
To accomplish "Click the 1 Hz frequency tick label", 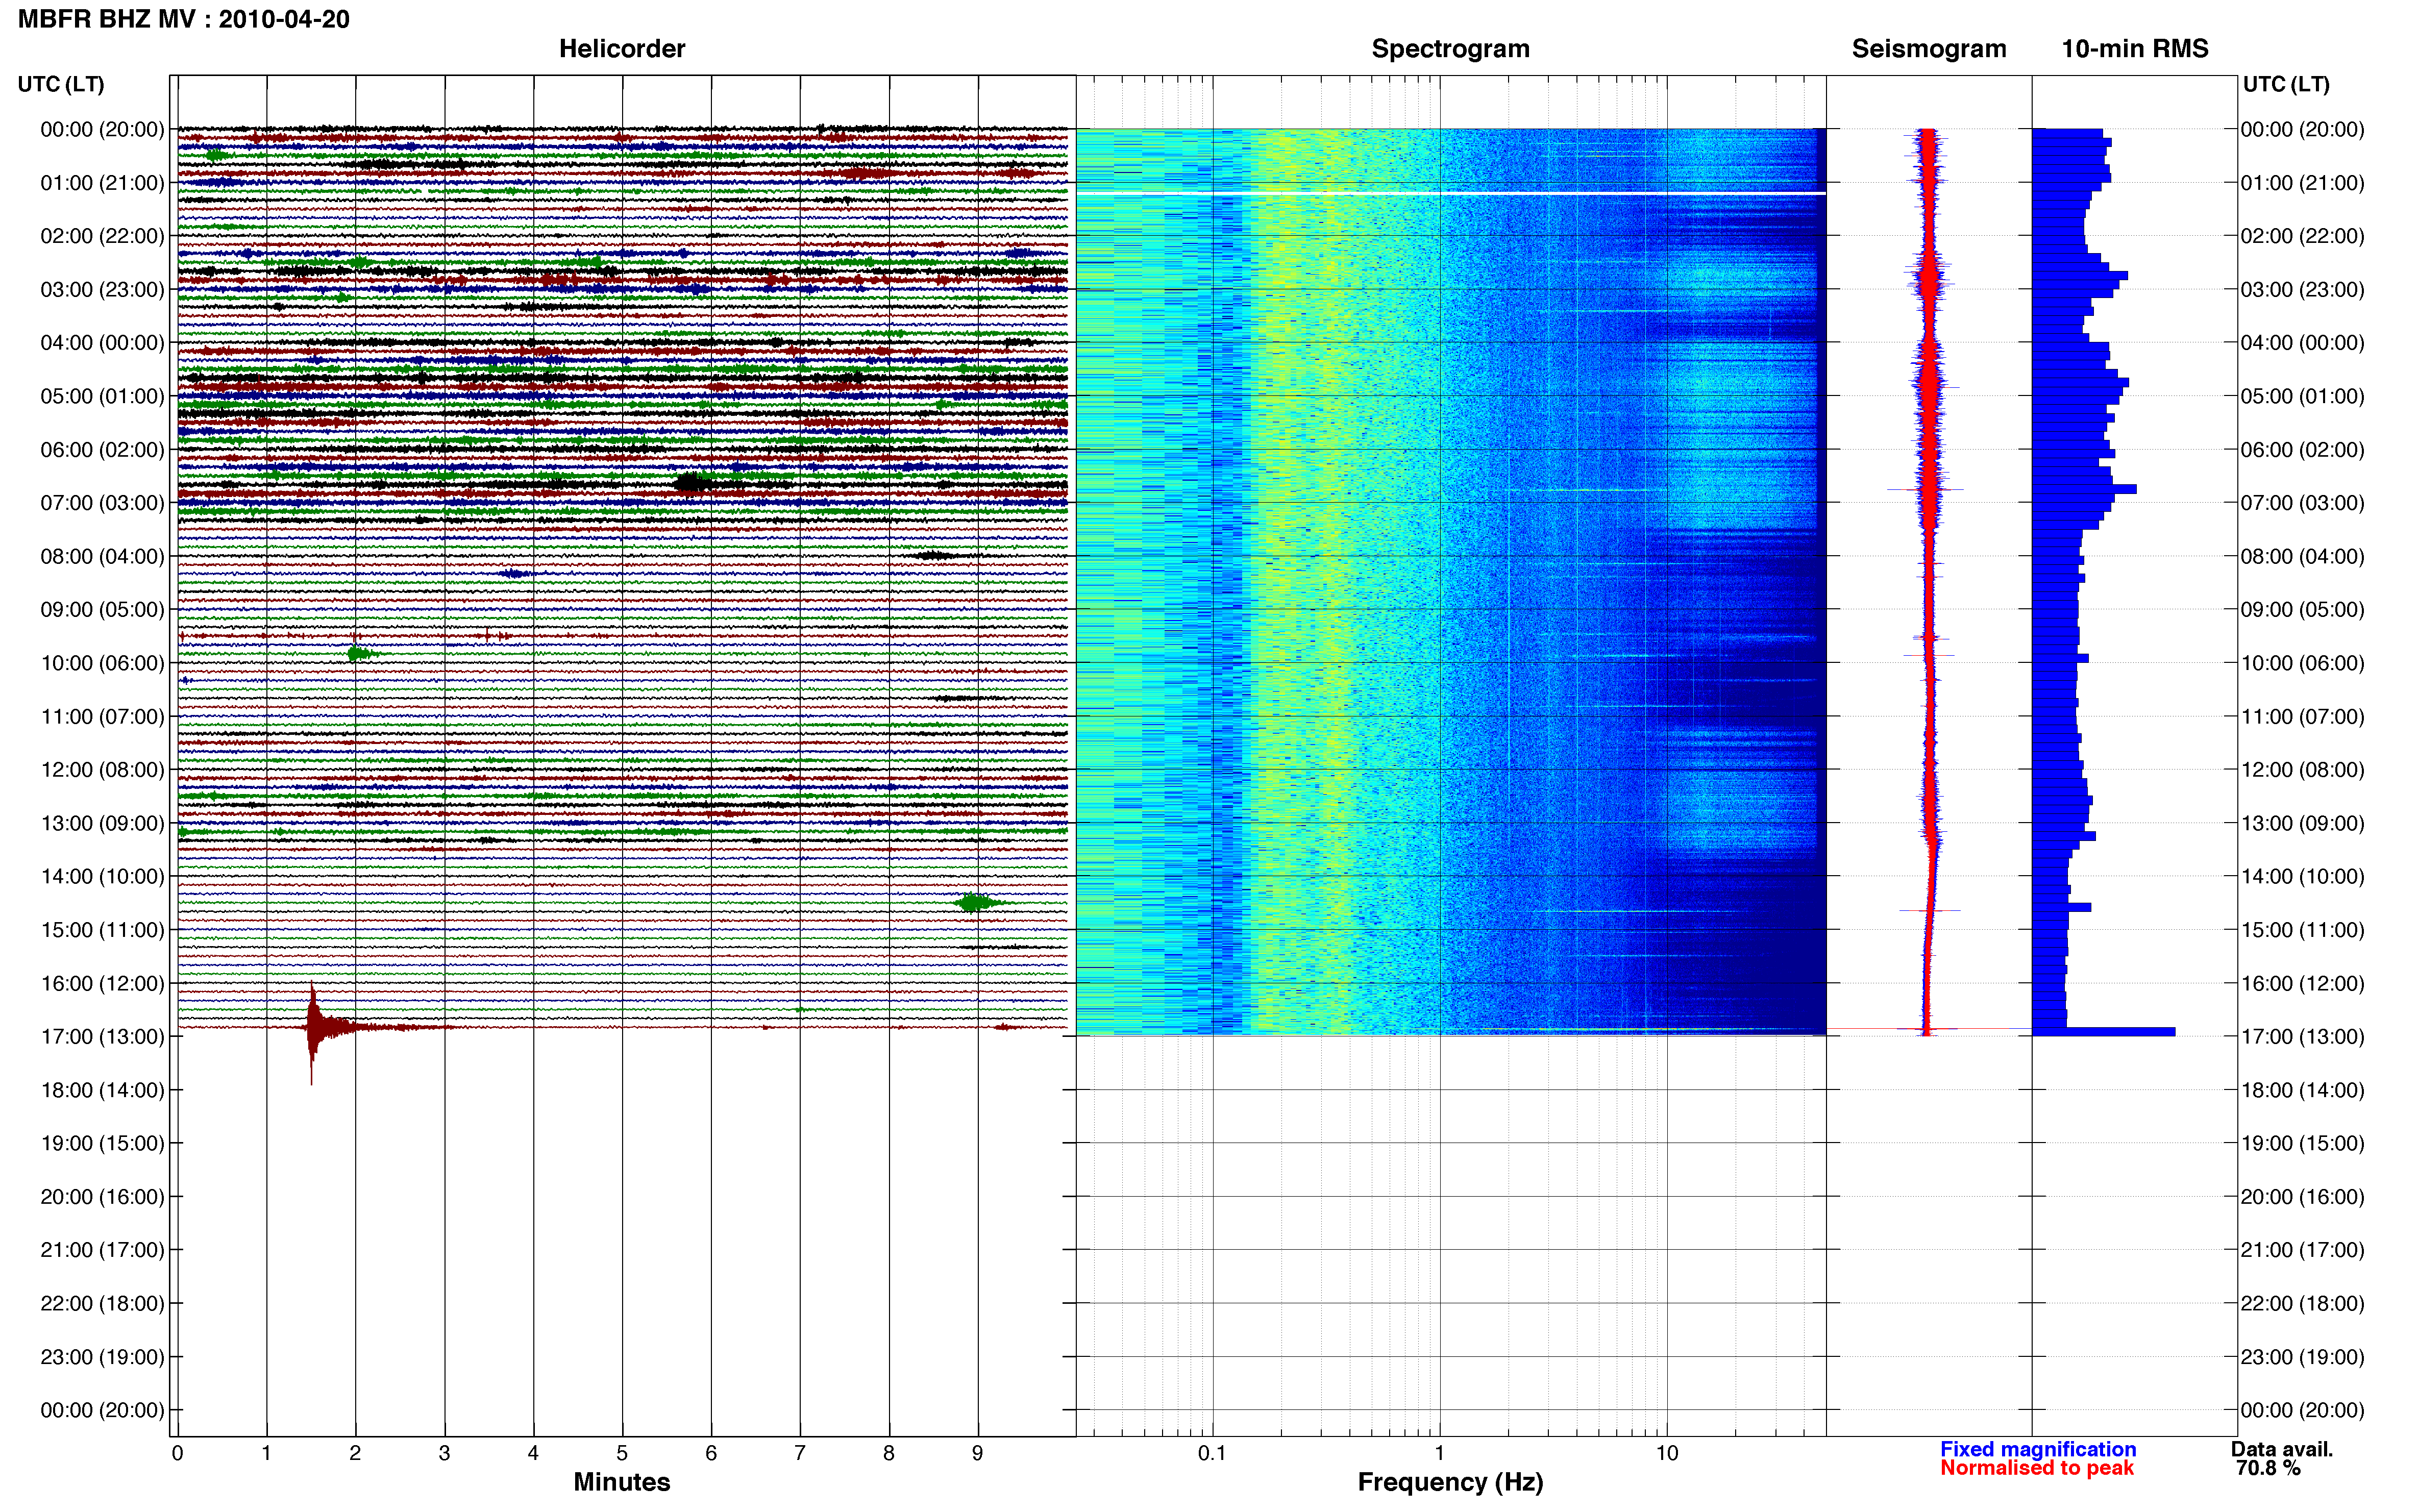I will [1439, 1453].
